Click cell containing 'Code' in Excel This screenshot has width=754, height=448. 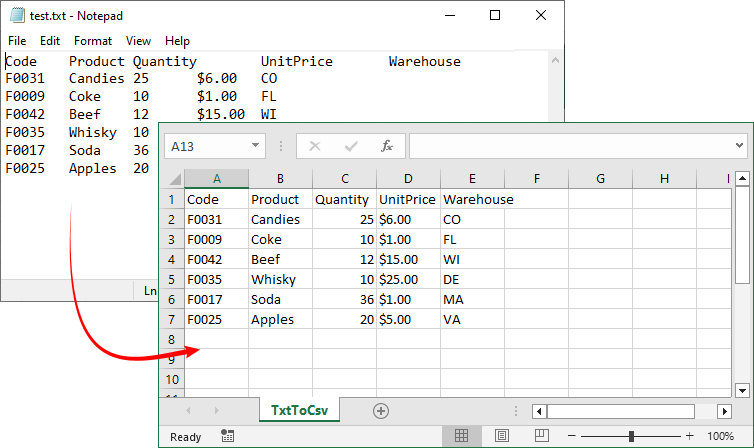tap(216, 199)
